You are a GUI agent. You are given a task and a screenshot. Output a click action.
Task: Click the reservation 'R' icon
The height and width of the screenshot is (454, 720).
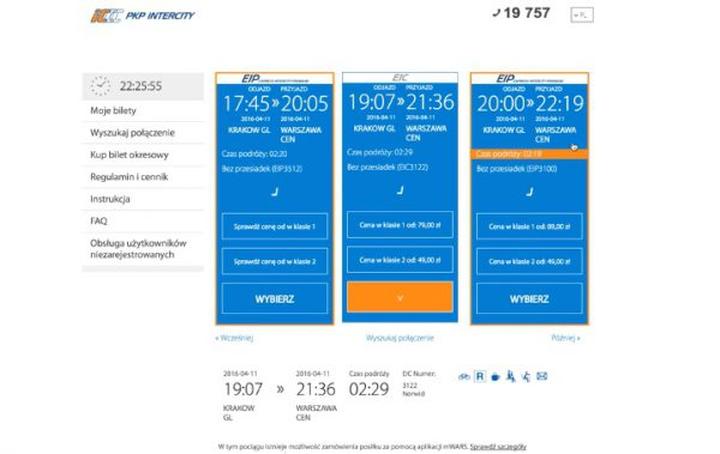pyautogui.click(x=480, y=377)
